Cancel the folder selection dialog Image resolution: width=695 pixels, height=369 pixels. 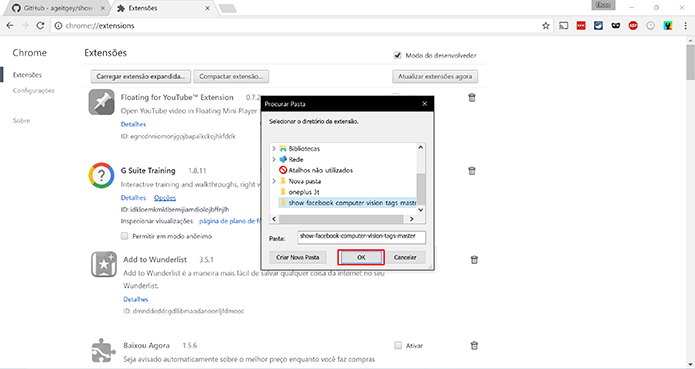[x=405, y=257]
